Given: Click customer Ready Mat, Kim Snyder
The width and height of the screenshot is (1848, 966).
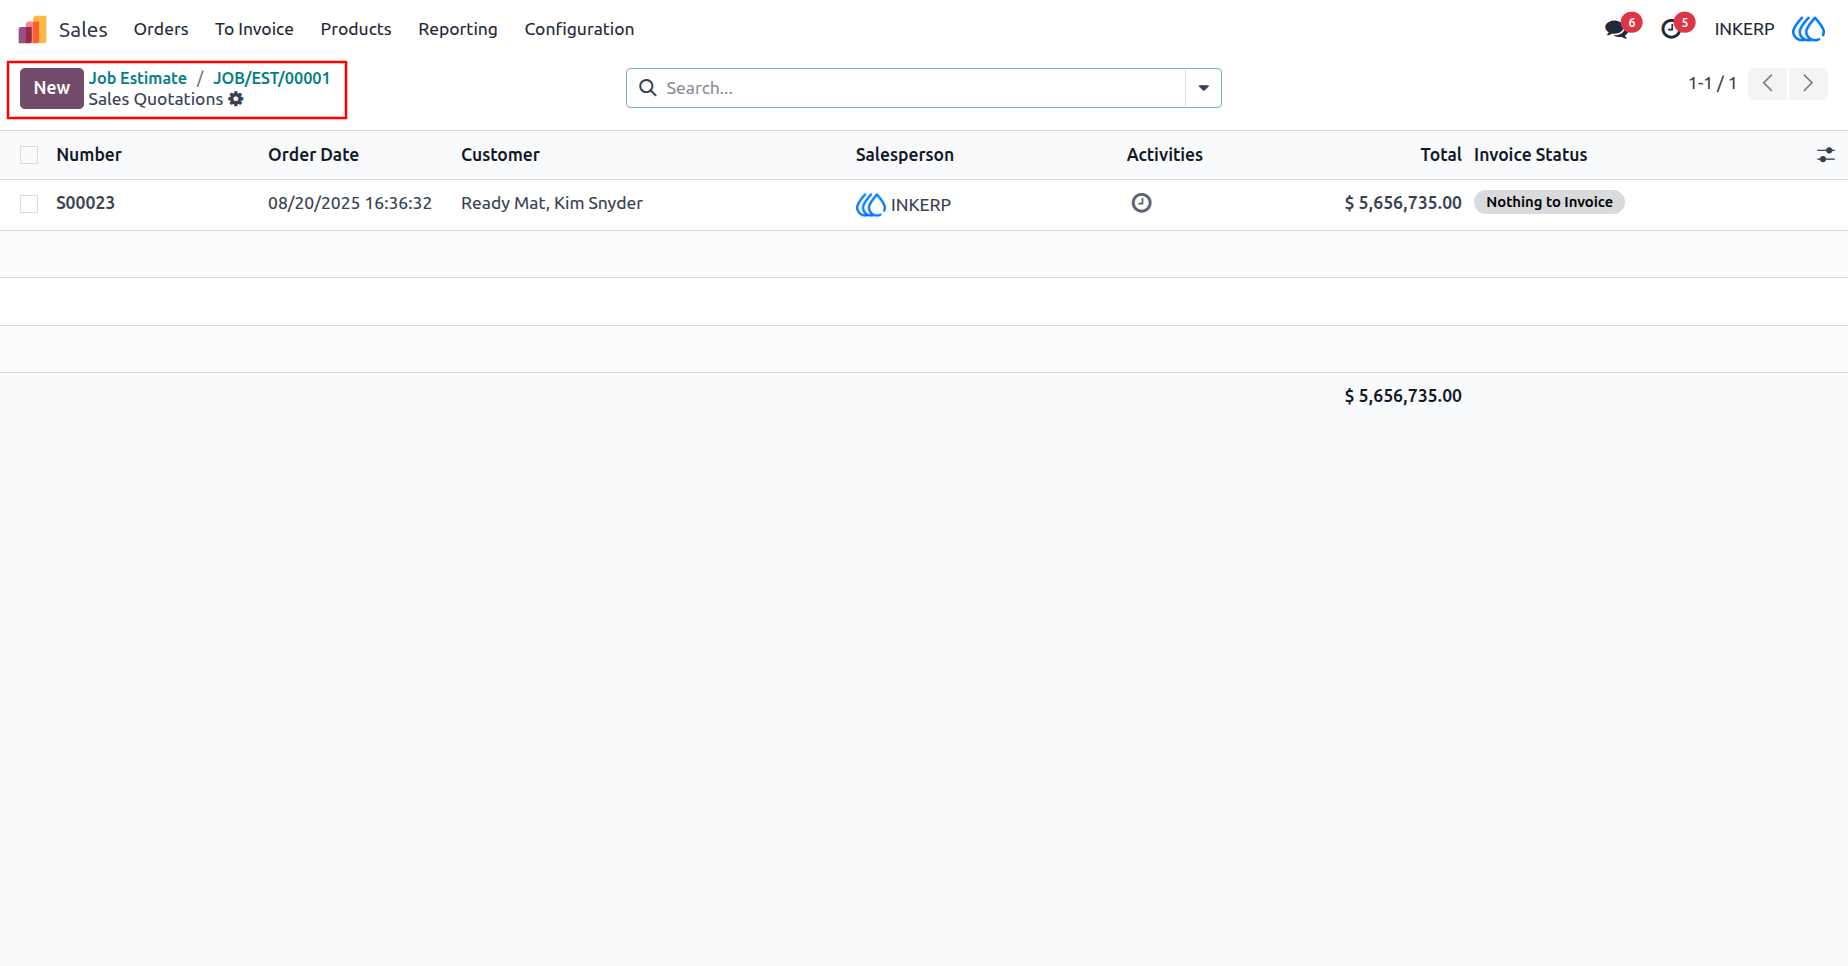Looking at the screenshot, I should (552, 203).
